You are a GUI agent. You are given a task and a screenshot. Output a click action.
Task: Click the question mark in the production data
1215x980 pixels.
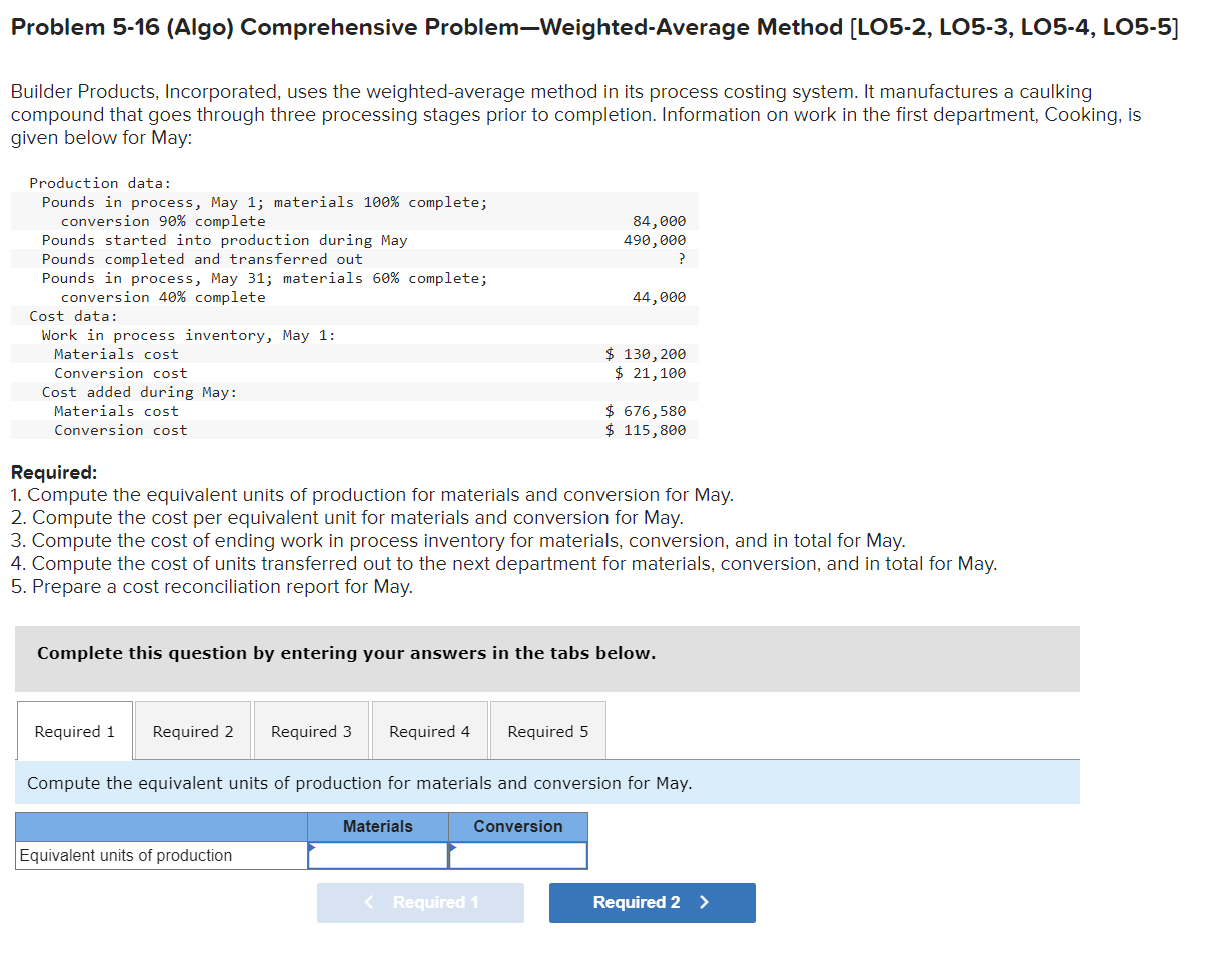point(683,259)
